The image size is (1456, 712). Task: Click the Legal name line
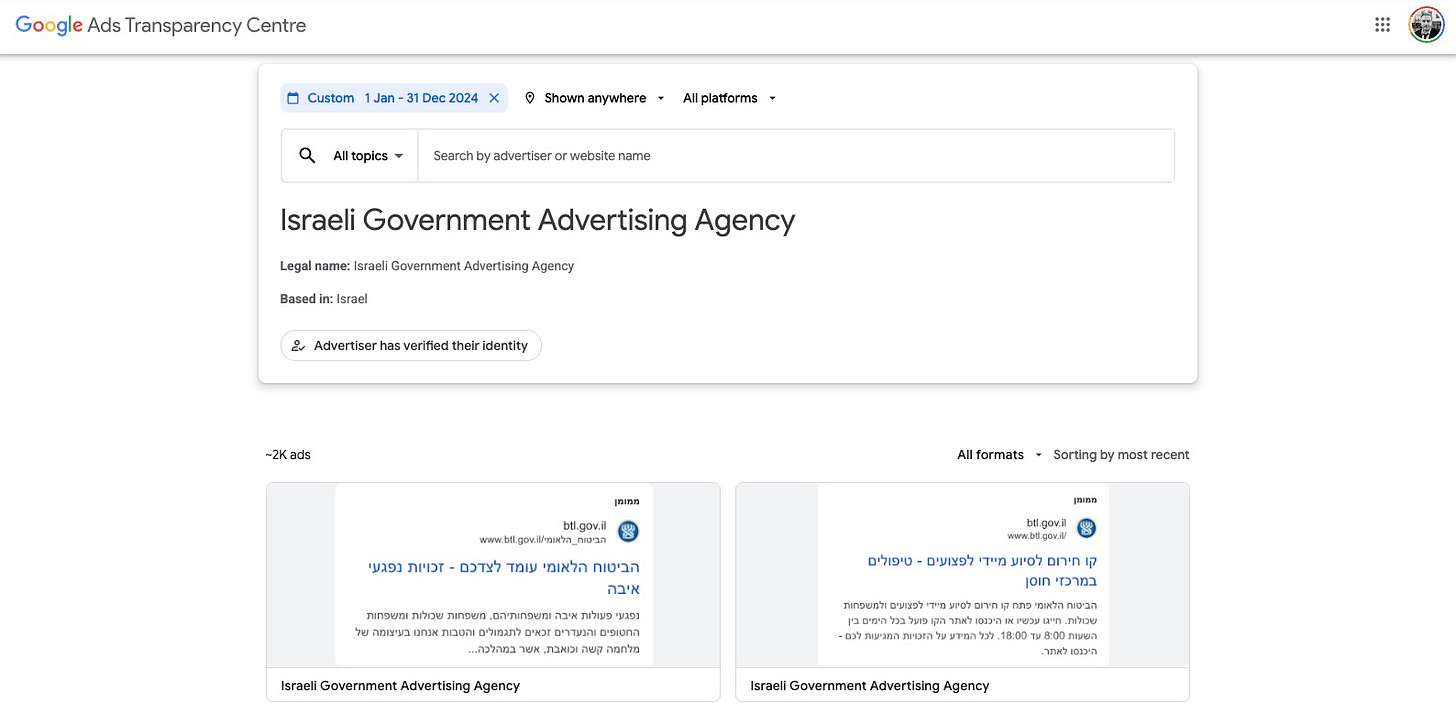pos(427,266)
